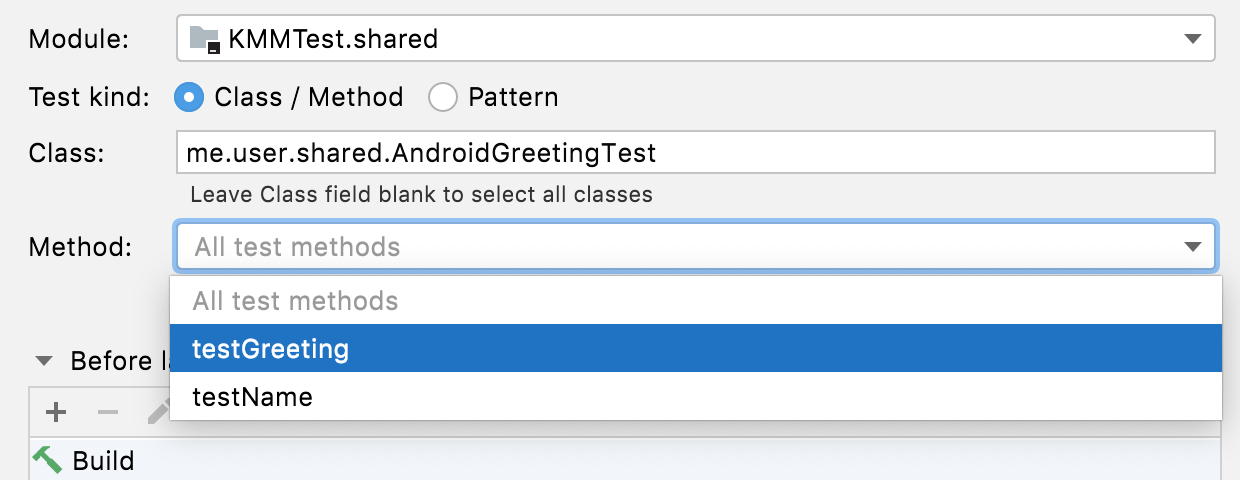The image size is (1240, 480).
Task: Click the Module: field label
Action: tap(80, 40)
